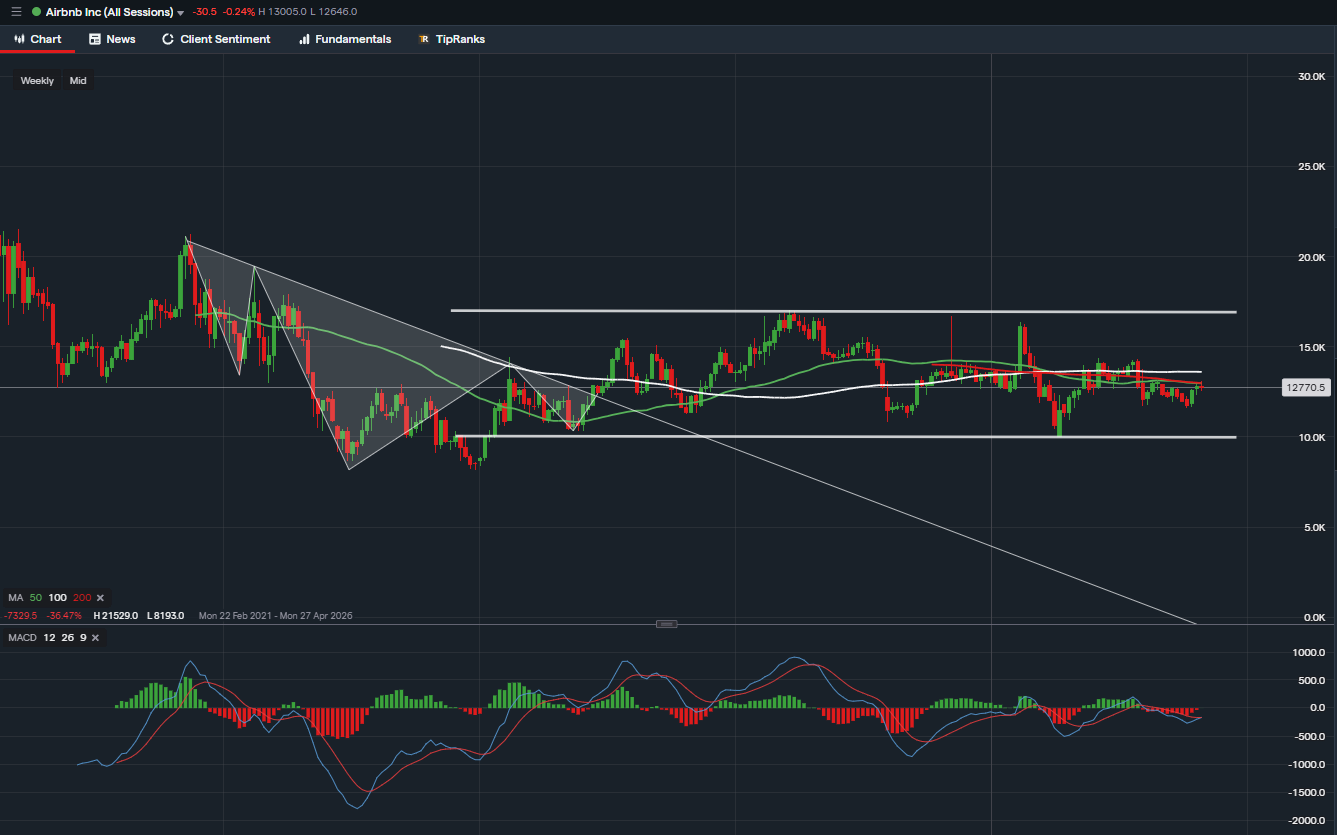Viewport: 1337px width, 835px height.
Task: Click the MACD 26 parameter value
Action: [x=65, y=637]
